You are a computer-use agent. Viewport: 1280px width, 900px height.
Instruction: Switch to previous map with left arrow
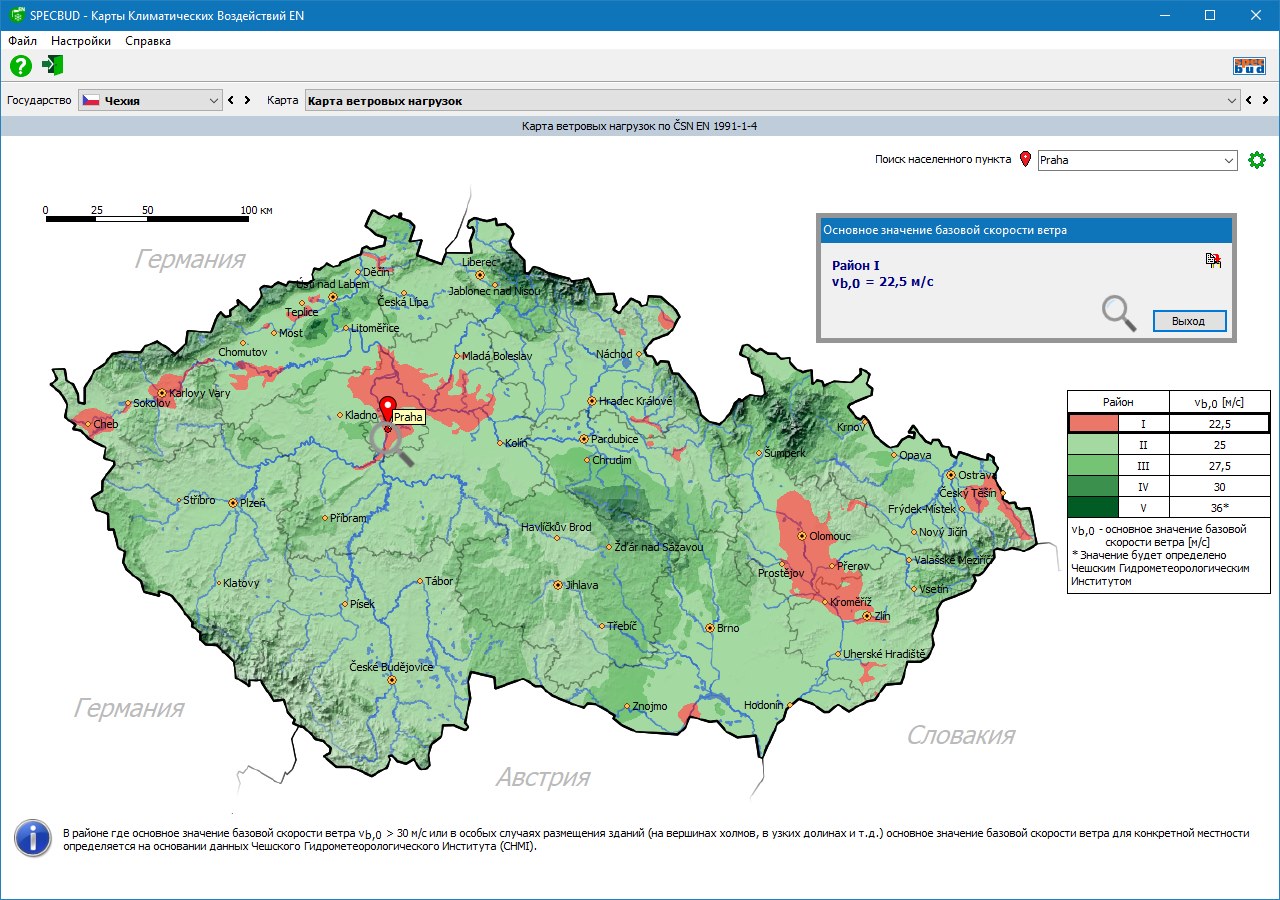pyautogui.click(x=1248, y=100)
